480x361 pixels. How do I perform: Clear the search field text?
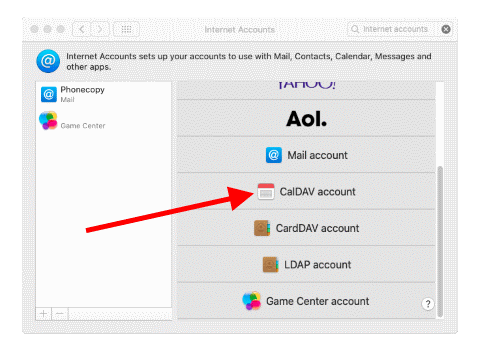(x=446, y=29)
